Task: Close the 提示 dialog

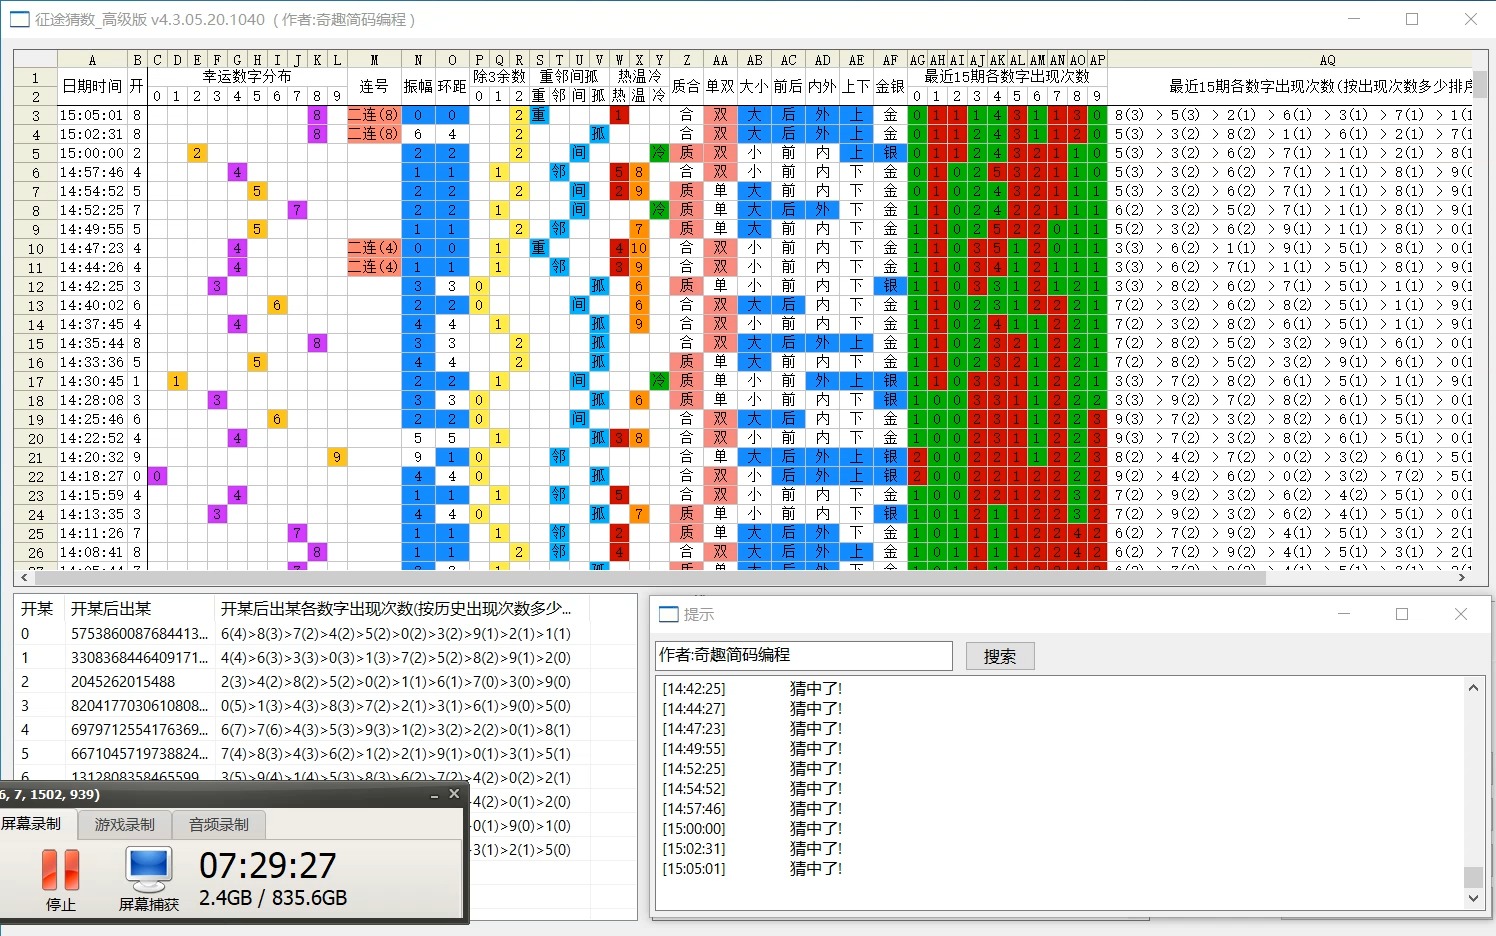Action: coord(1461,614)
